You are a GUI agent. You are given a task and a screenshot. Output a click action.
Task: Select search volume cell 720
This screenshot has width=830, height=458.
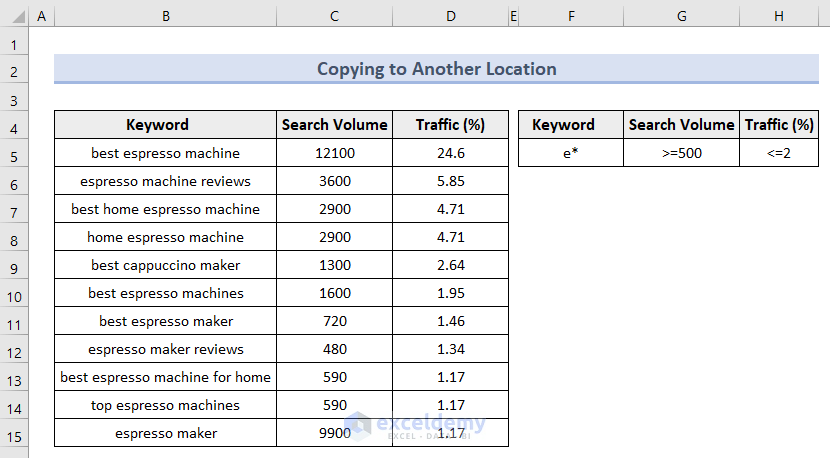(334, 321)
